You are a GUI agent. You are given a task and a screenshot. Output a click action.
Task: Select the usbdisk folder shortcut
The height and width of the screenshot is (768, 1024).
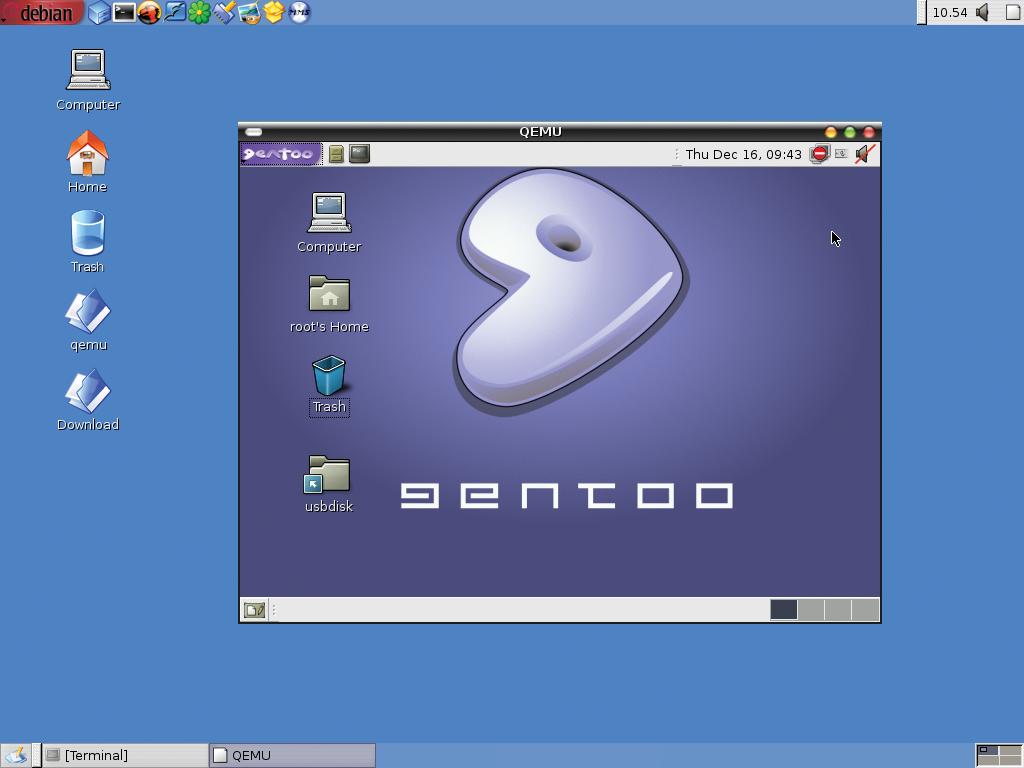[328, 484]
